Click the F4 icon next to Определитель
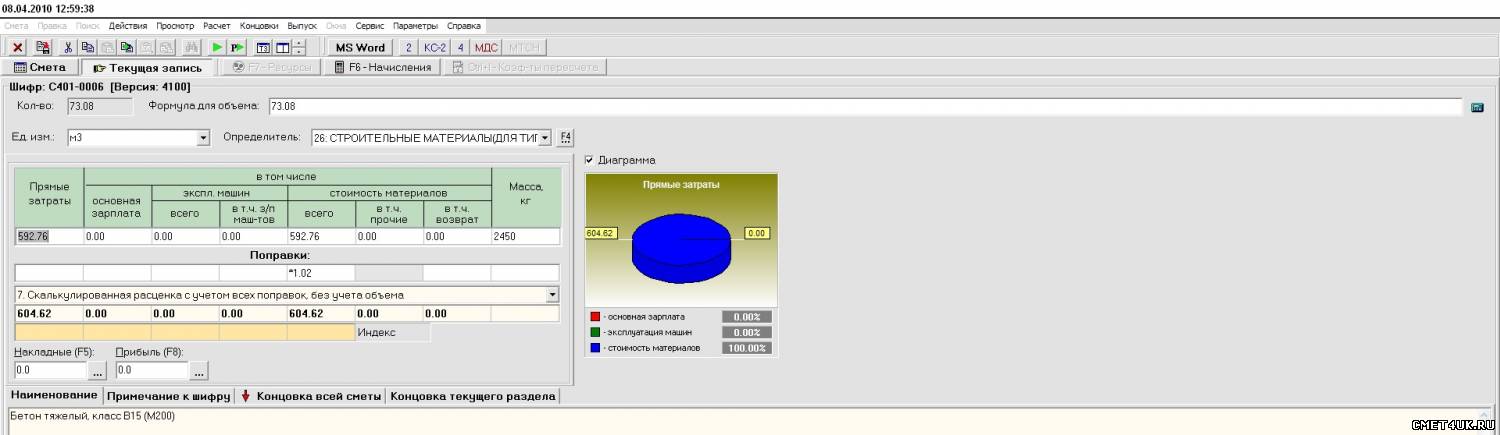This screenshot has height=435, width=1500. tap(566, 138)
